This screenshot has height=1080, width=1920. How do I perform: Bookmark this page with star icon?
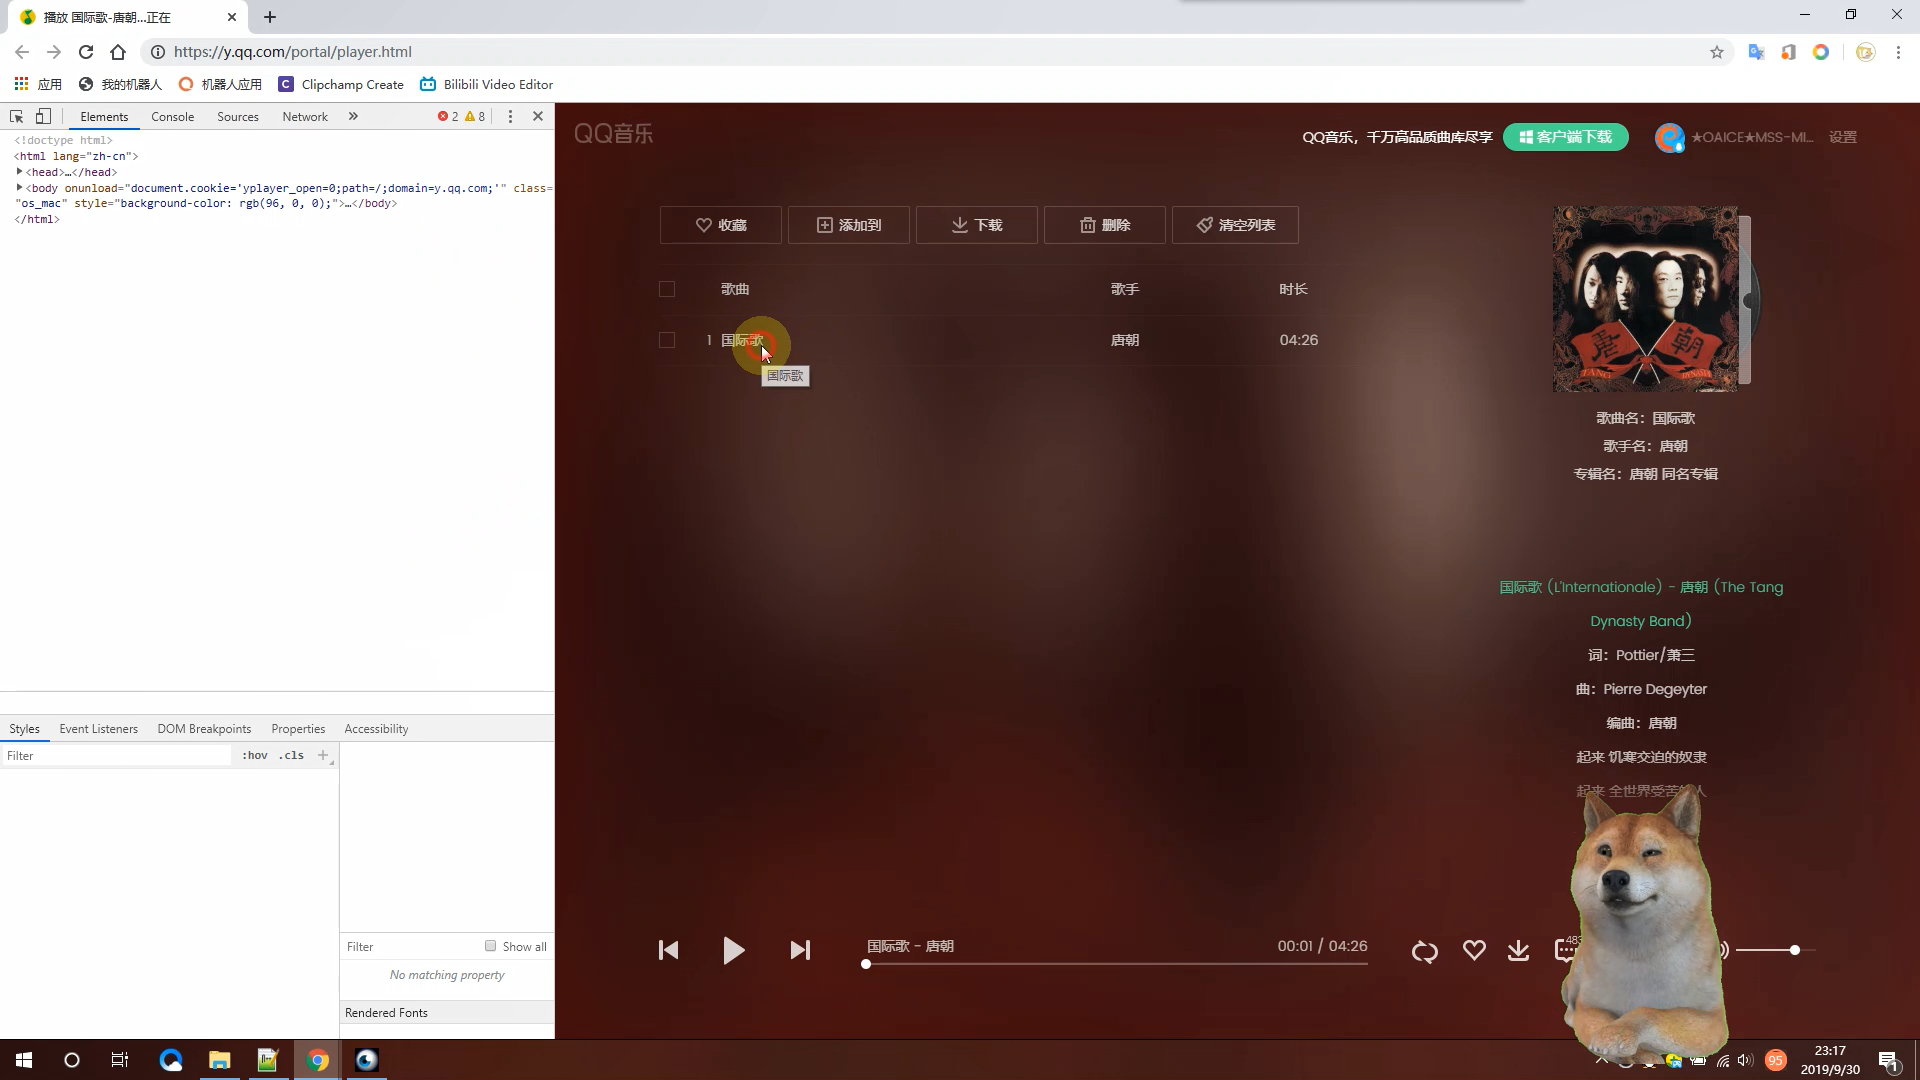click(1717, 52)
